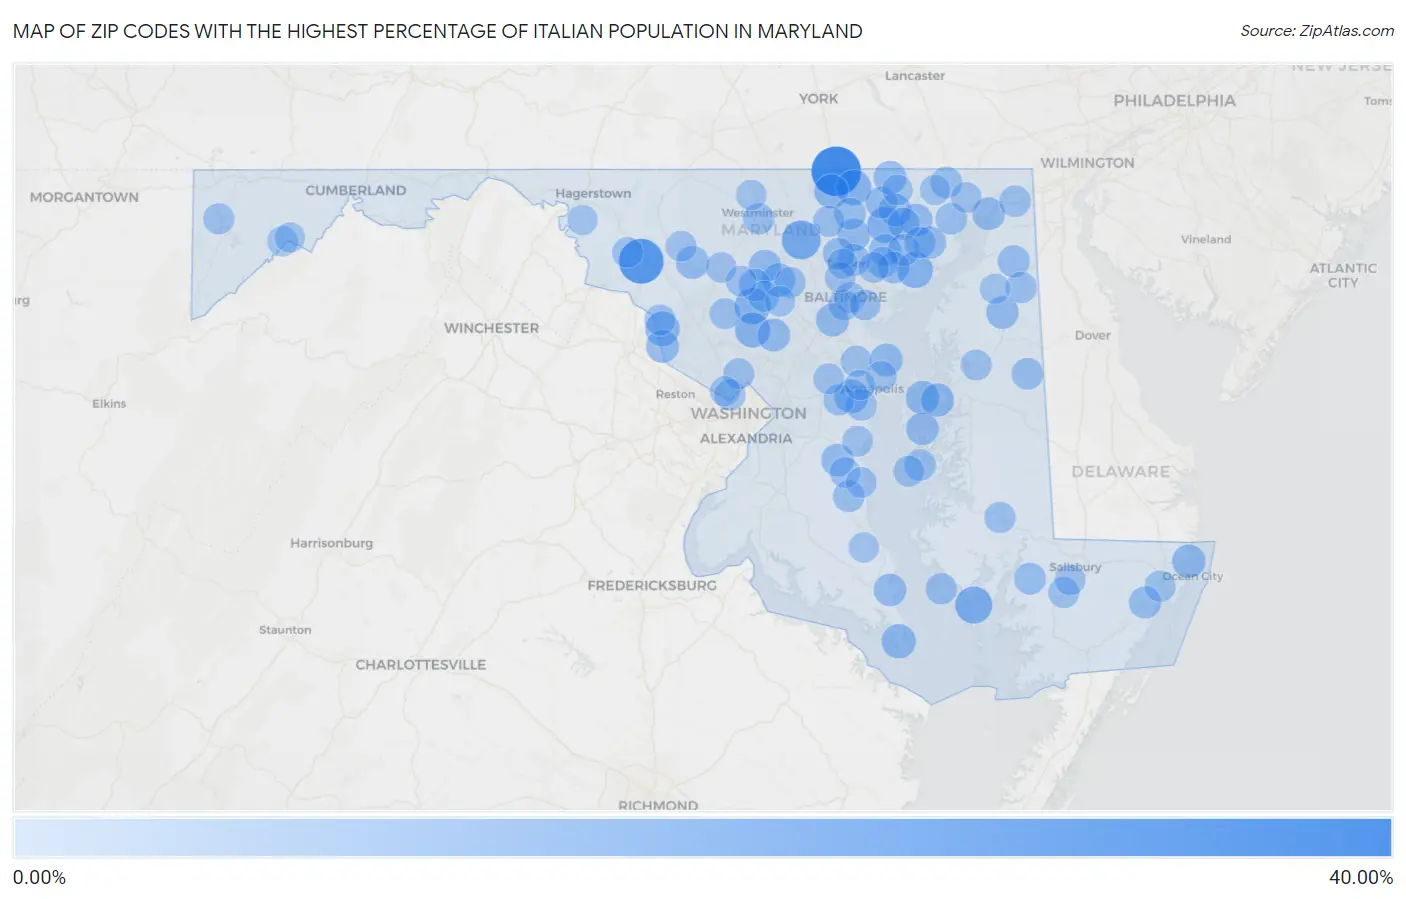
Task: Click the ATLANTIC CITY map label
Action: tap(1343, 275)
